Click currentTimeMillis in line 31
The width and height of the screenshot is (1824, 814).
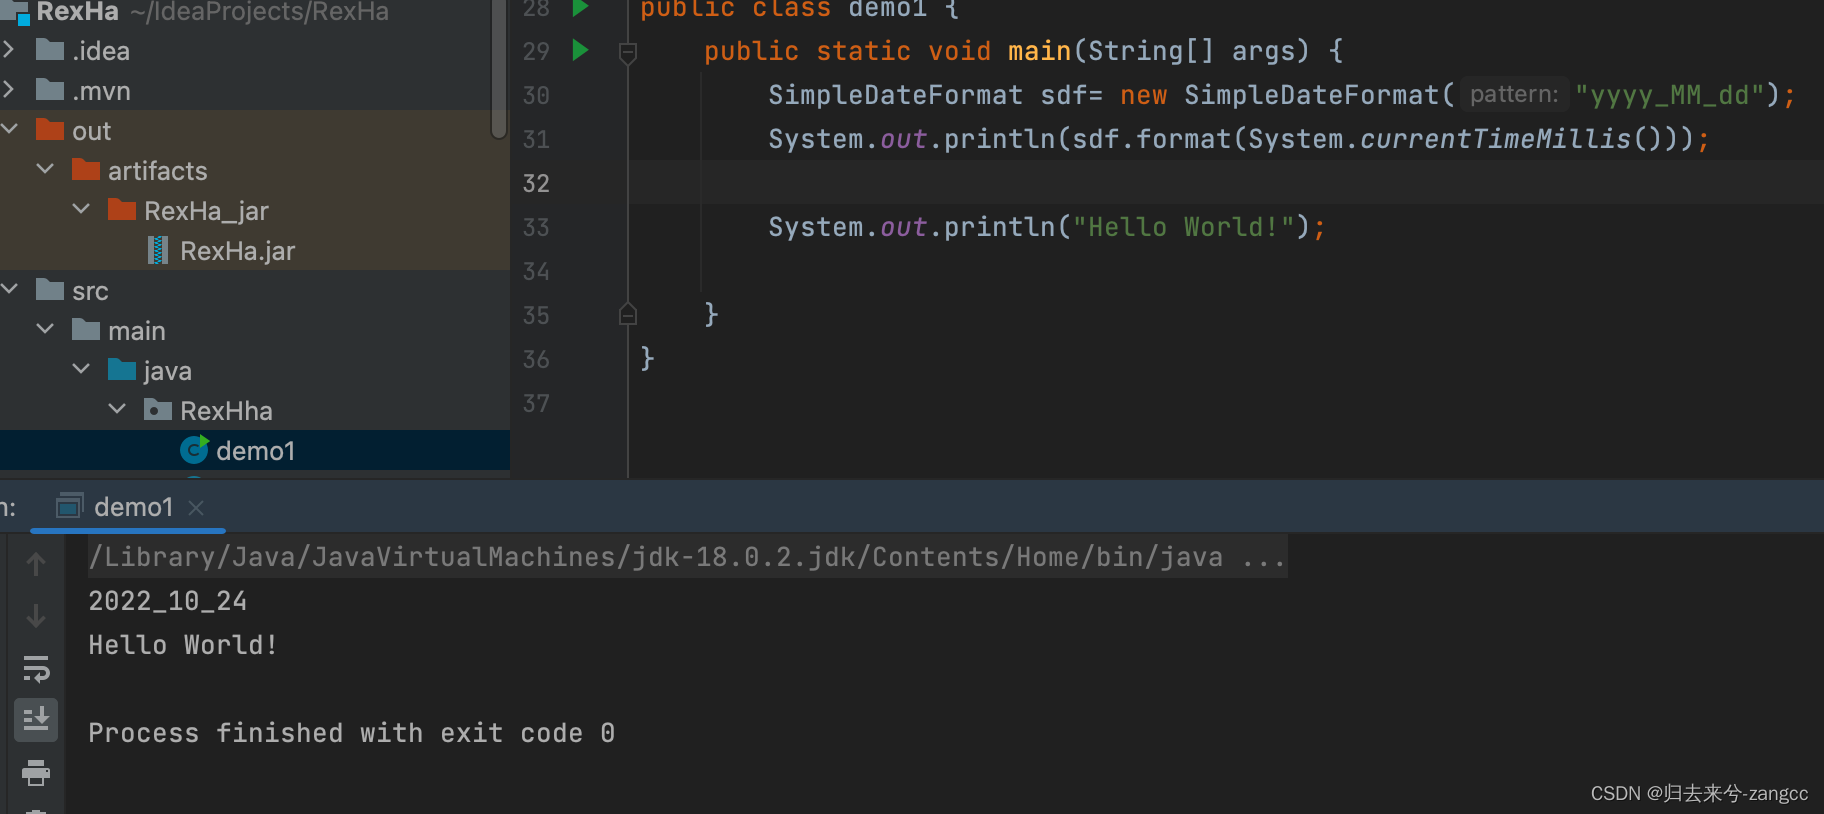[x=1496, y=139]
